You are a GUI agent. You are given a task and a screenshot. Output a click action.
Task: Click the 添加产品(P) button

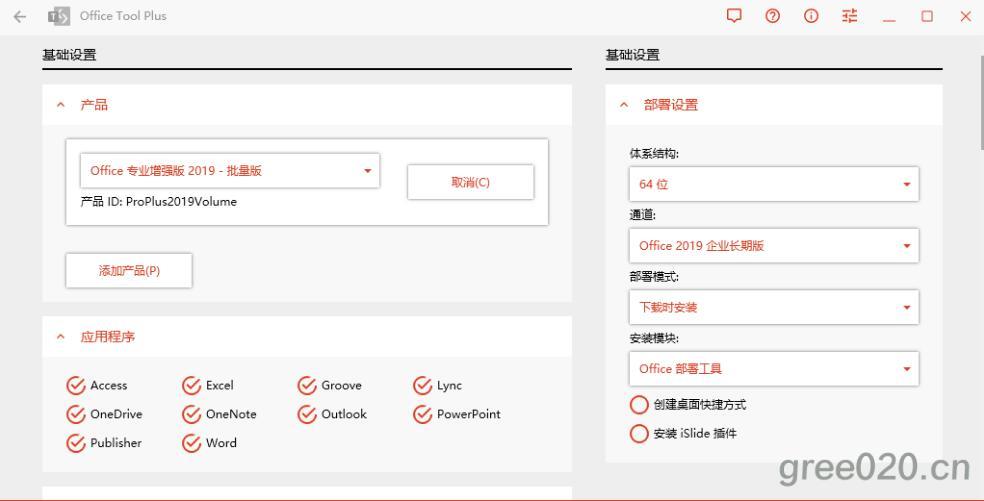tap(129, 271)
